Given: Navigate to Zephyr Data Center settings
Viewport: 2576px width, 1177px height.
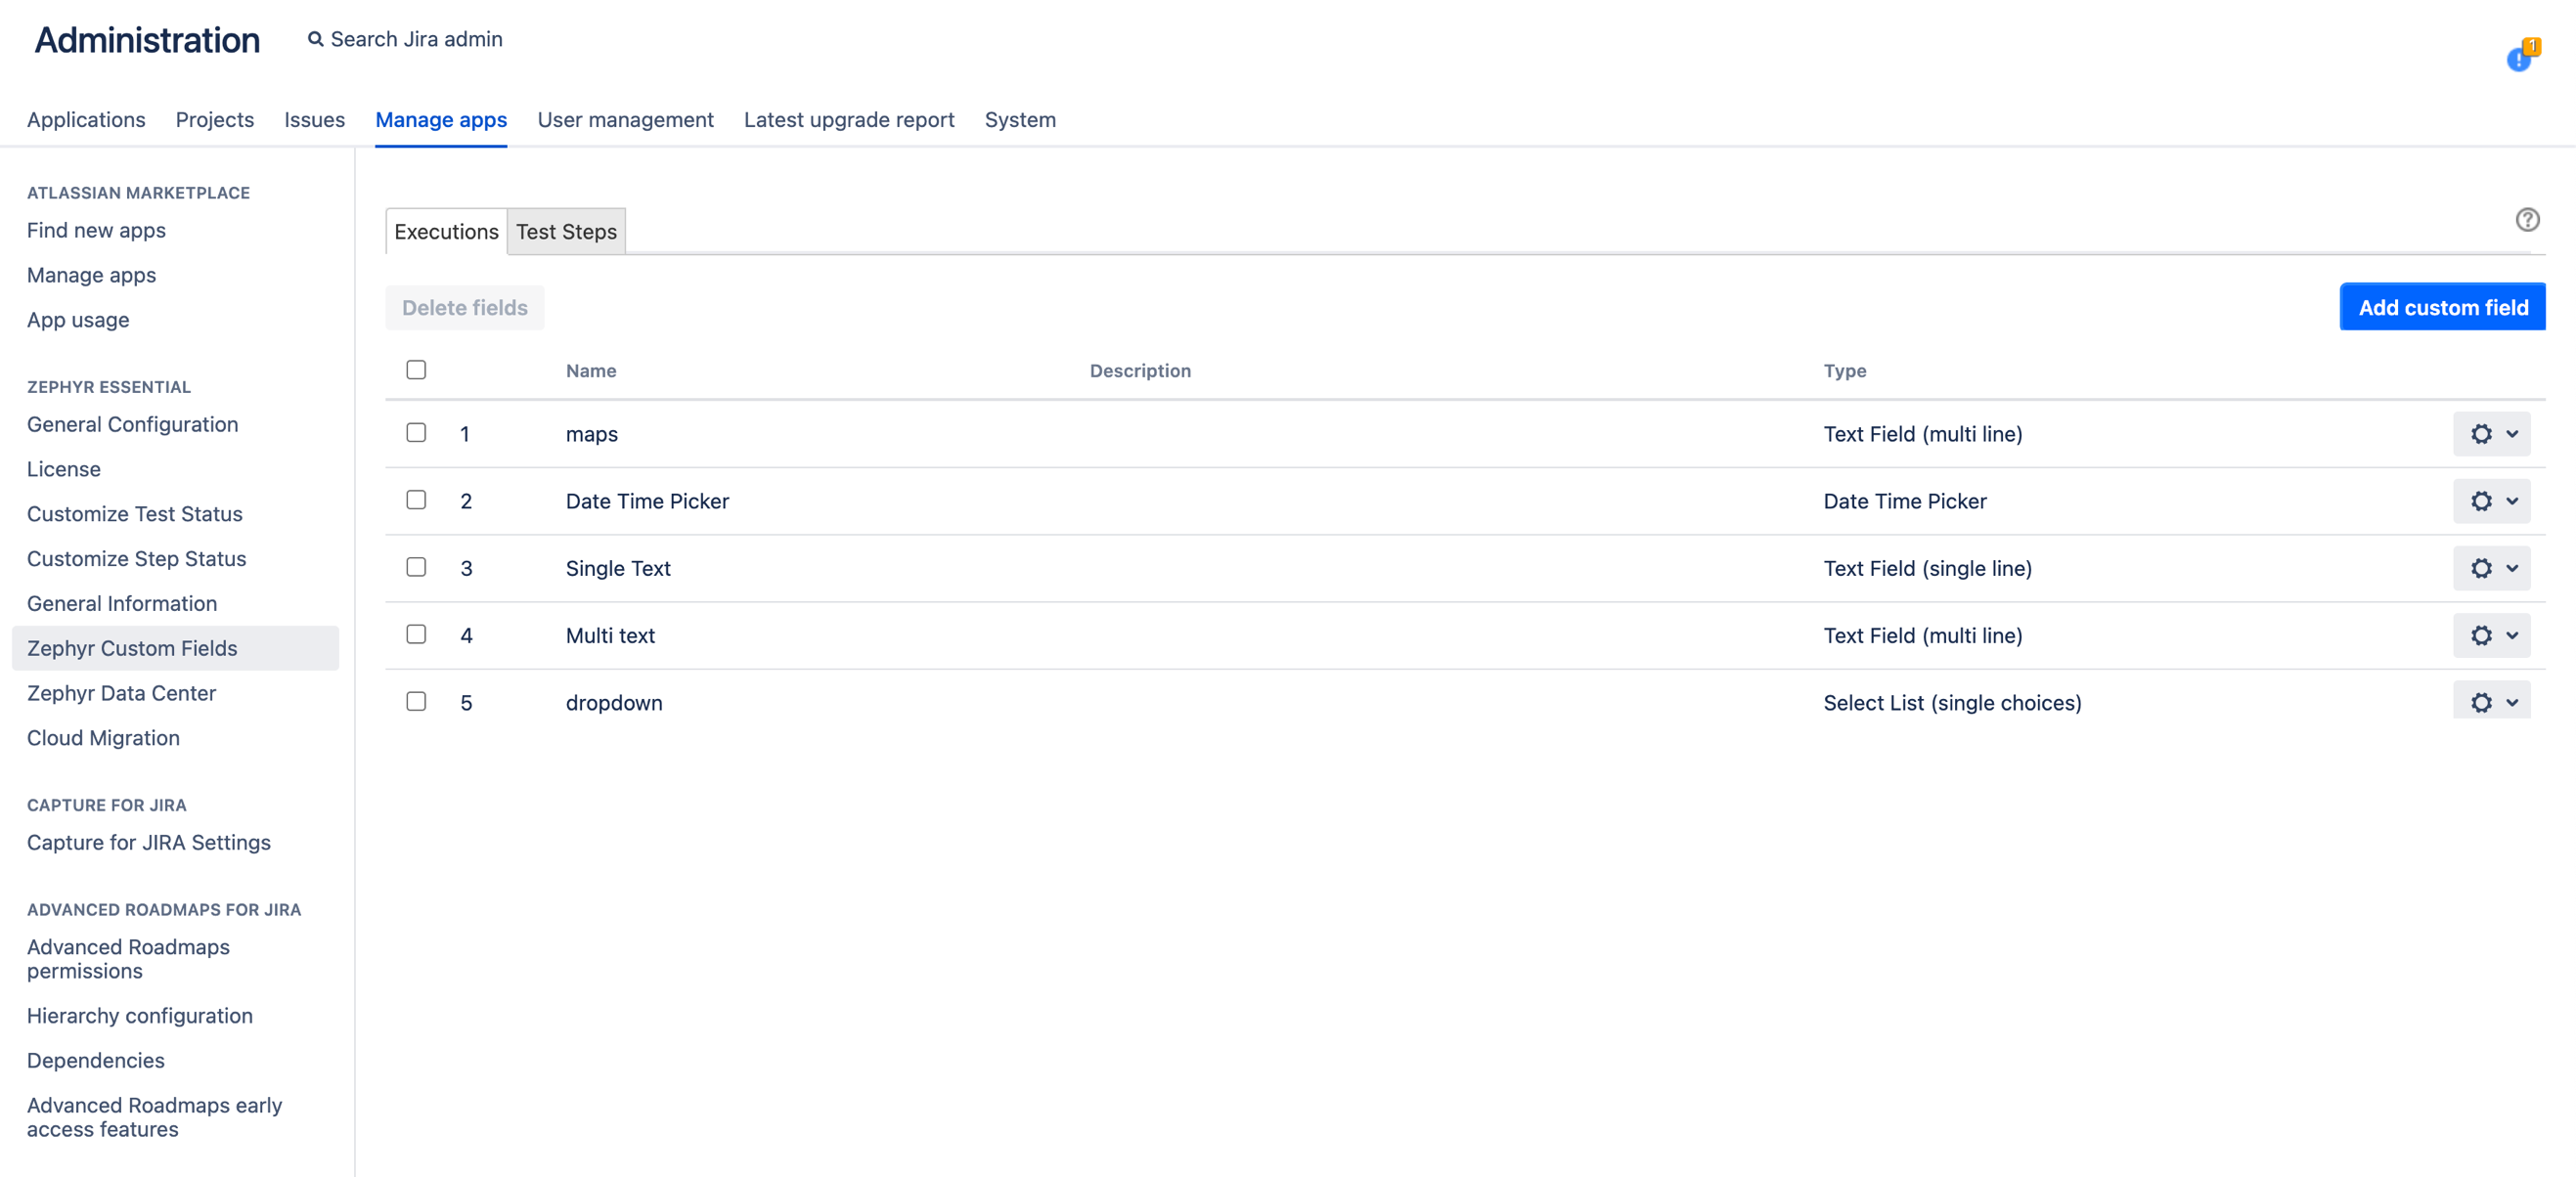Looking at the screenshot, I should point(121,692).
